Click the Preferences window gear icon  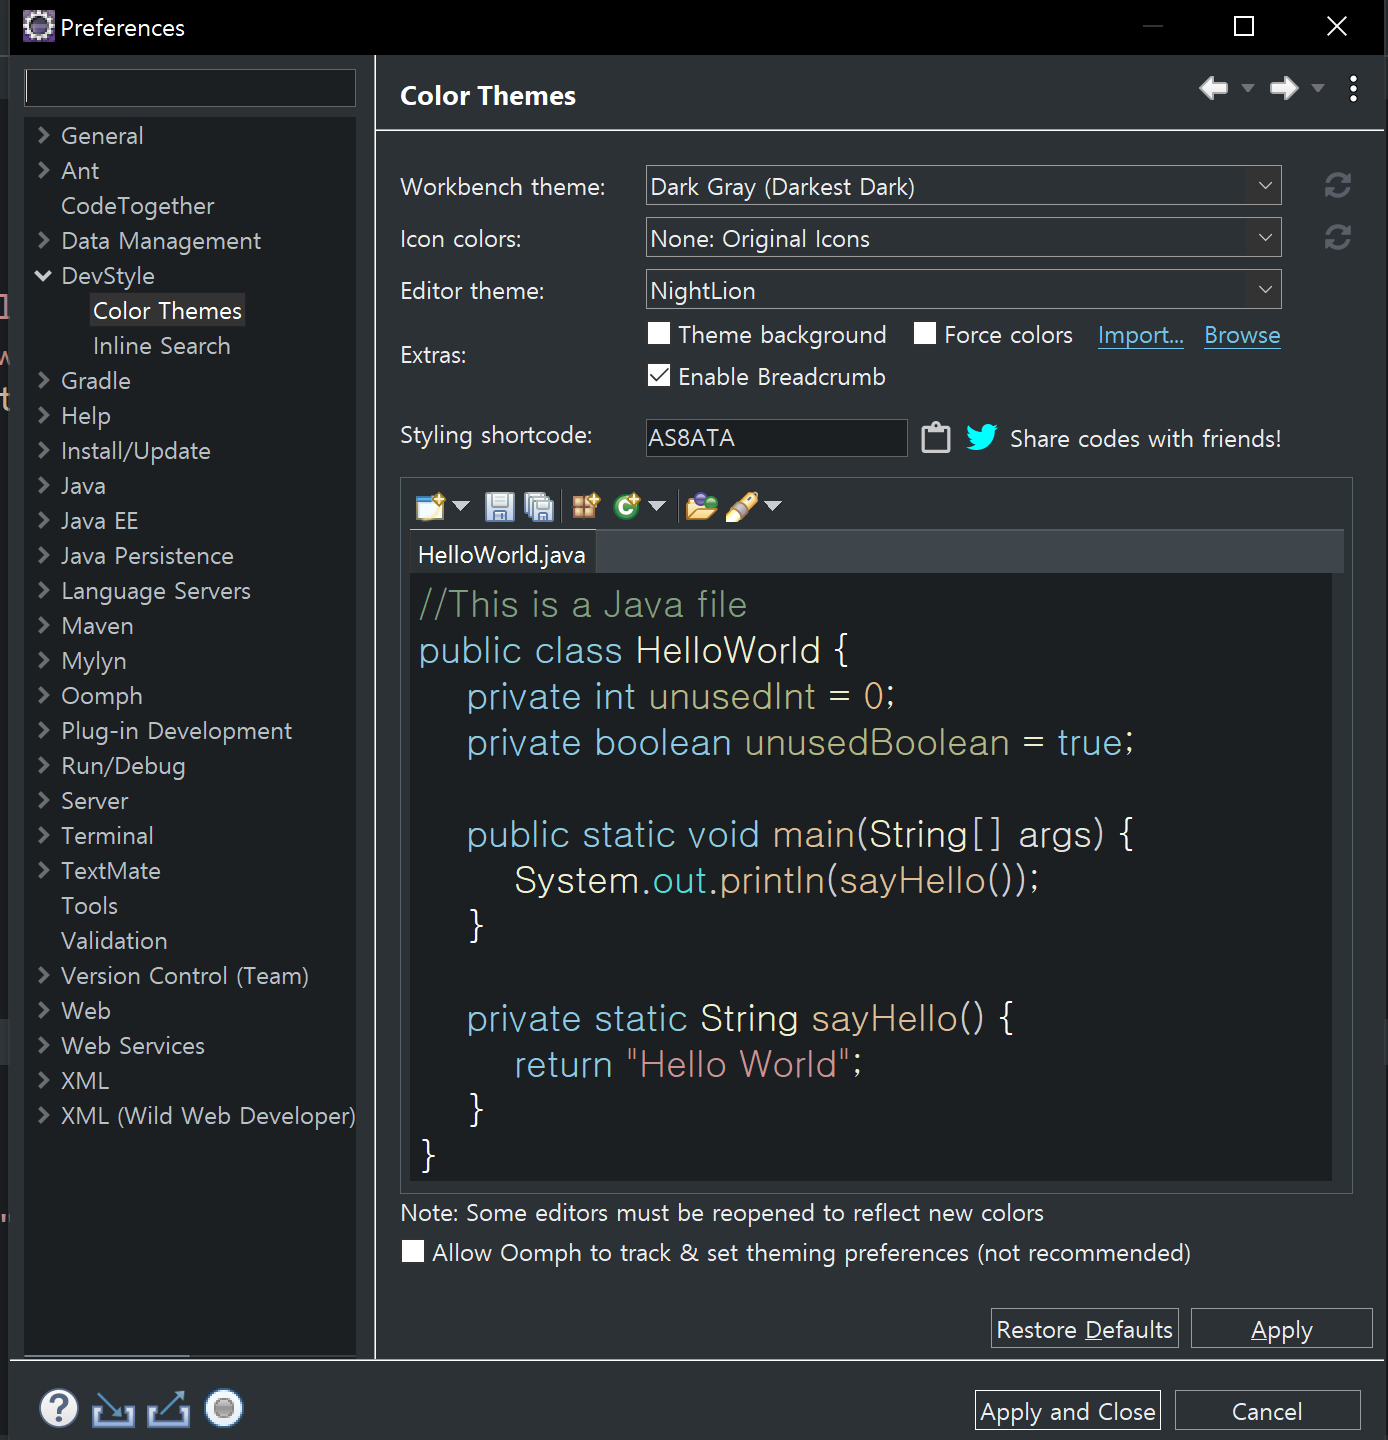pyautogui.click(x=38, y=26)
